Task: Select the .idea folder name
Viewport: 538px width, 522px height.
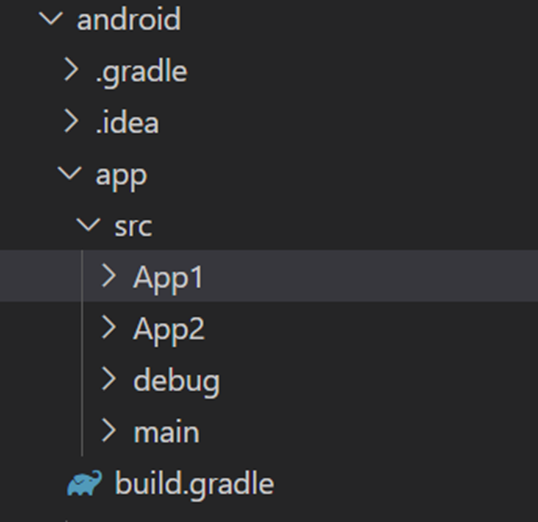Action: [127, 122]
